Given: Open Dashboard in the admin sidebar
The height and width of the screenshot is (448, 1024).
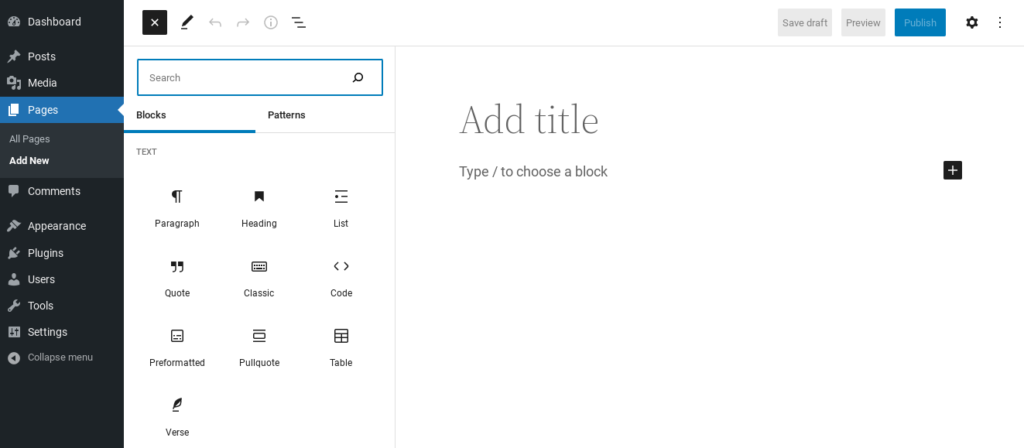Looking at the screenshot, I should click(x=62, y=22).
